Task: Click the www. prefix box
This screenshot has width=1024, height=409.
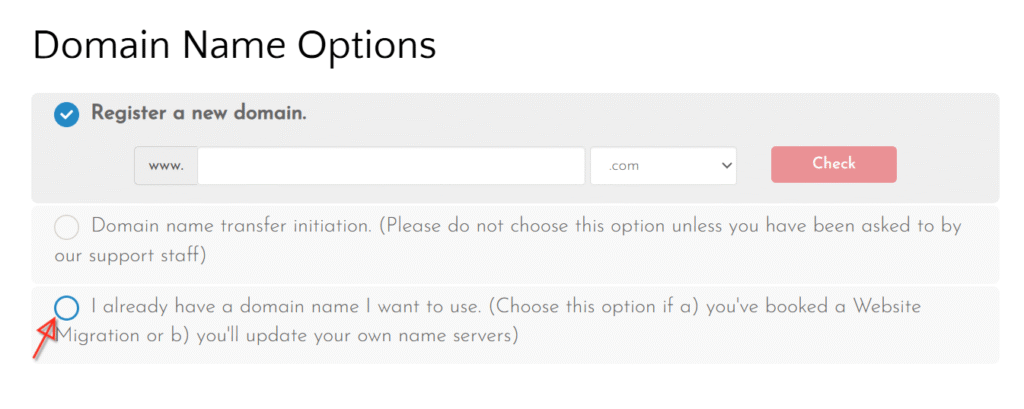Action: [x=166, y=166]
